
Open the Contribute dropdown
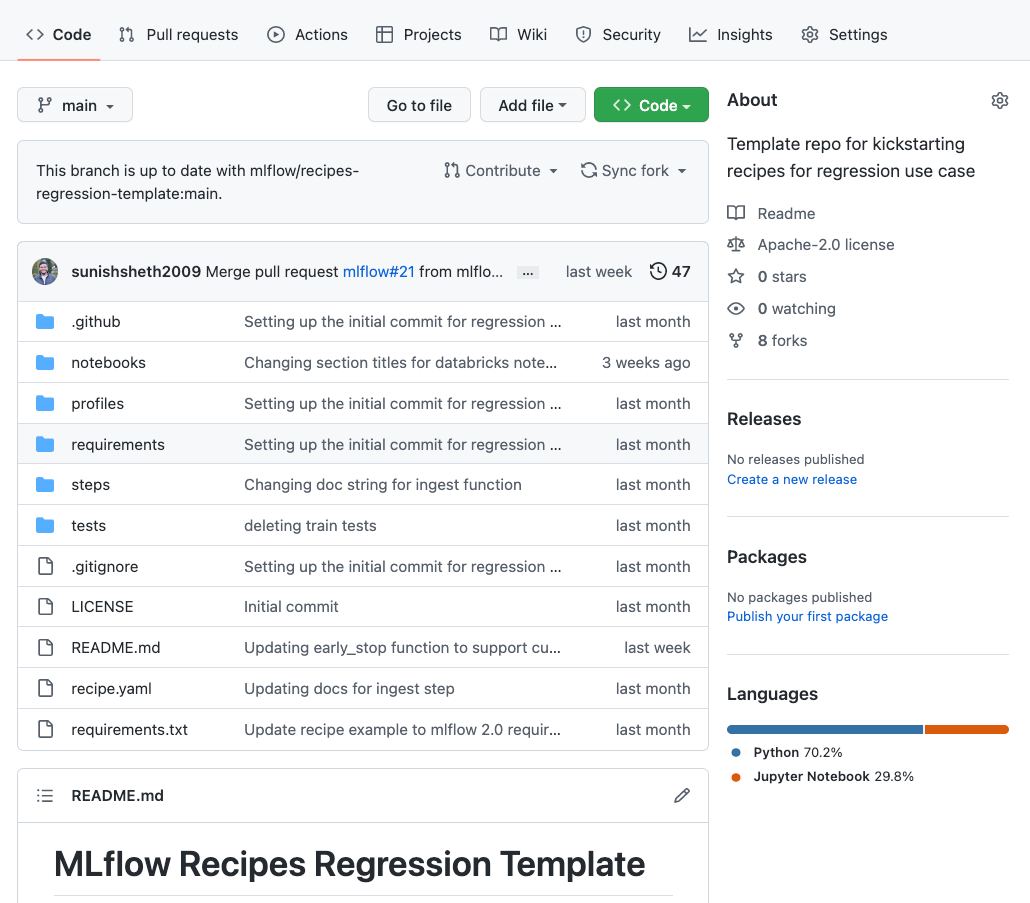500,170
